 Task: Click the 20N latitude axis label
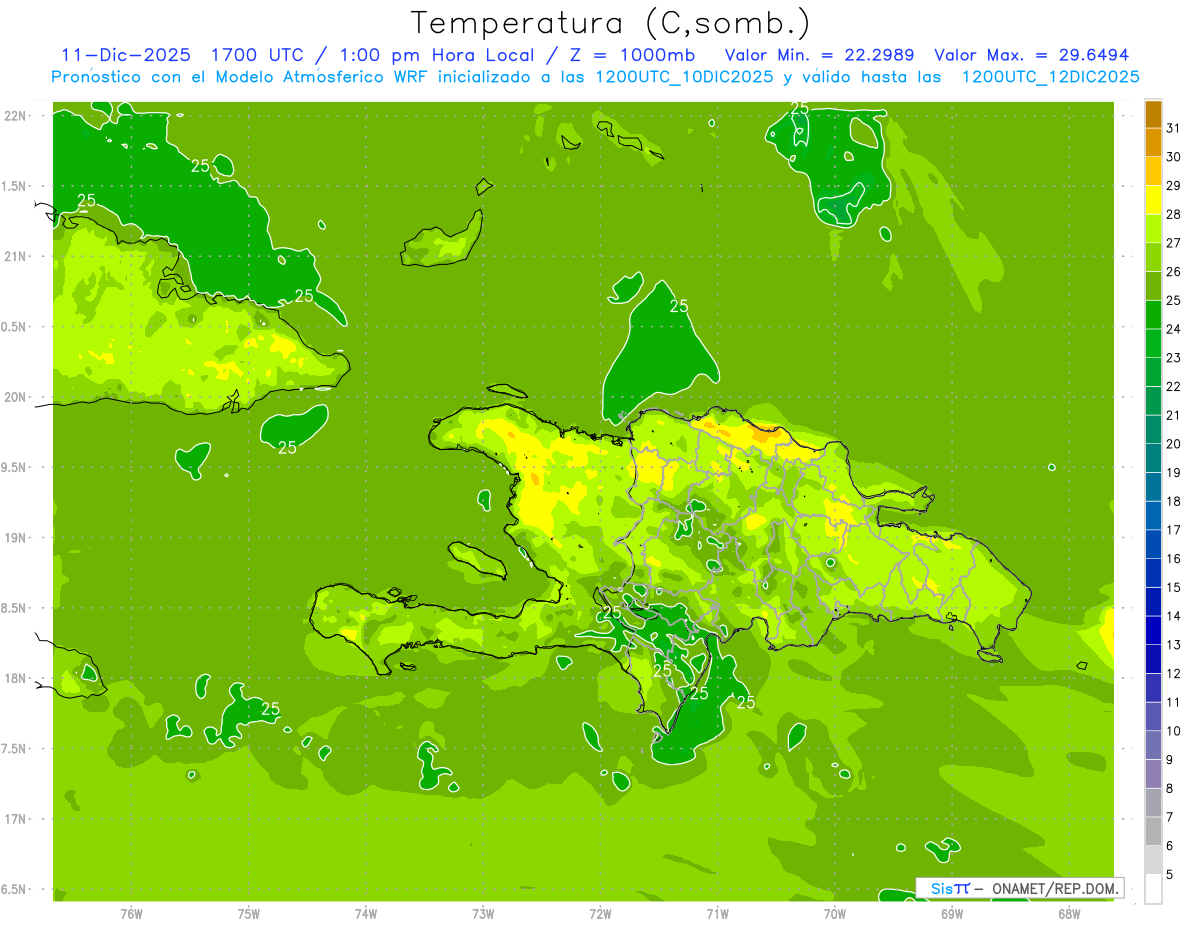coord(15,398)
